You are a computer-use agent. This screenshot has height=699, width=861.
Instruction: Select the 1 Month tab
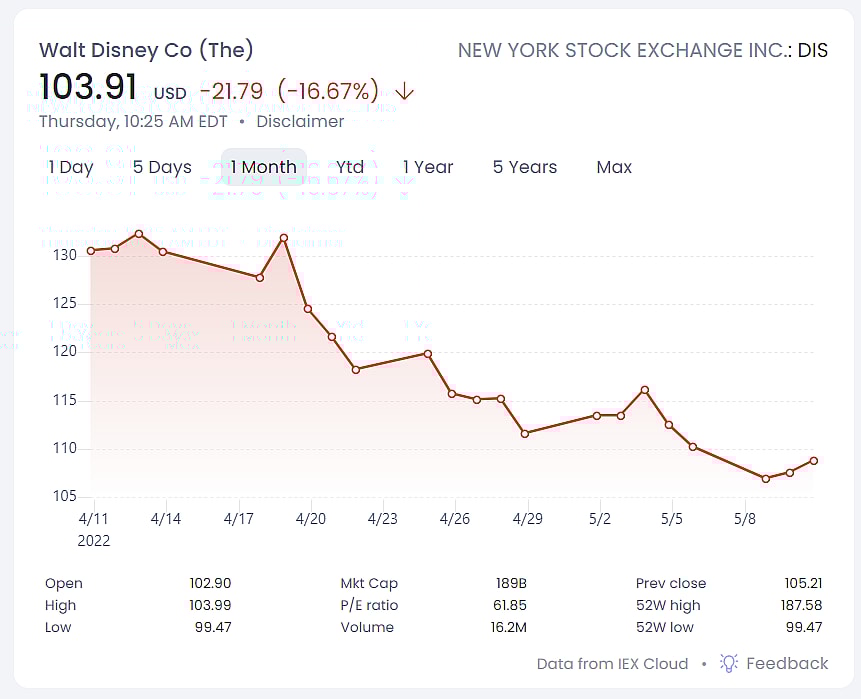click(263, 167)
